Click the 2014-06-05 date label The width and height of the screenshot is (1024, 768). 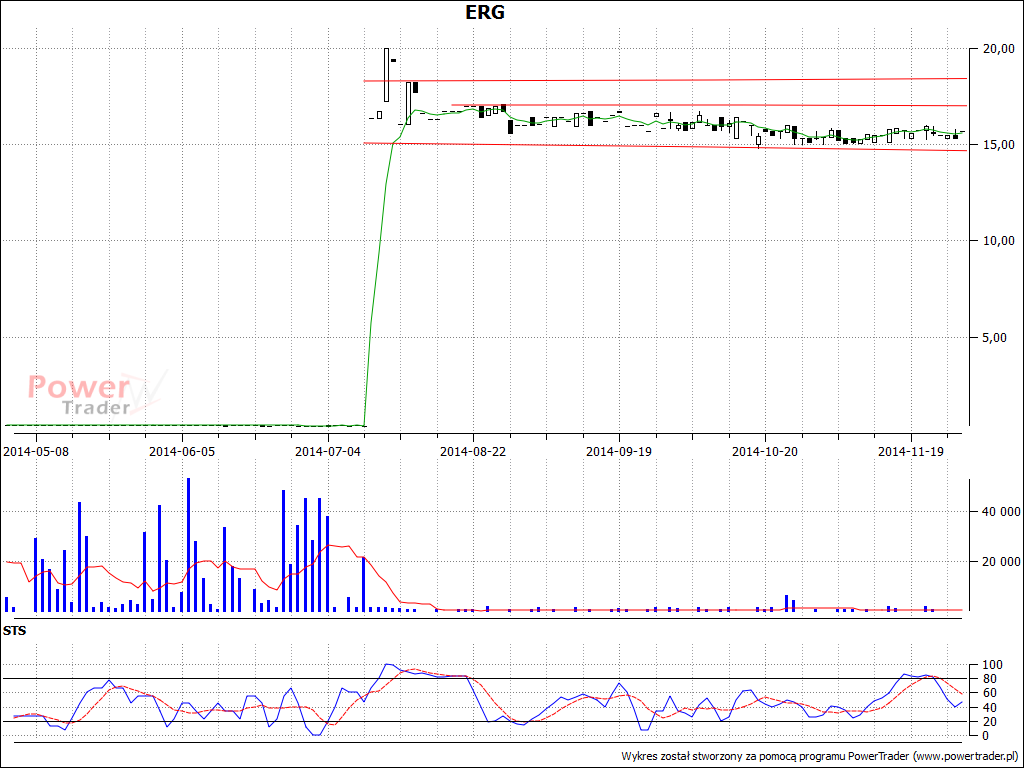point(182,451)
